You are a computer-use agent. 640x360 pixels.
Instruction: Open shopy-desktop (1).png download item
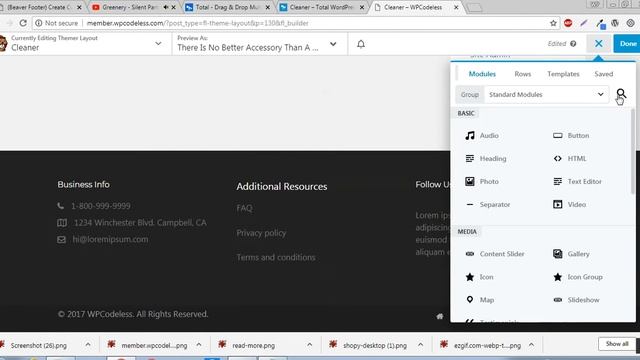pos(375,345)
